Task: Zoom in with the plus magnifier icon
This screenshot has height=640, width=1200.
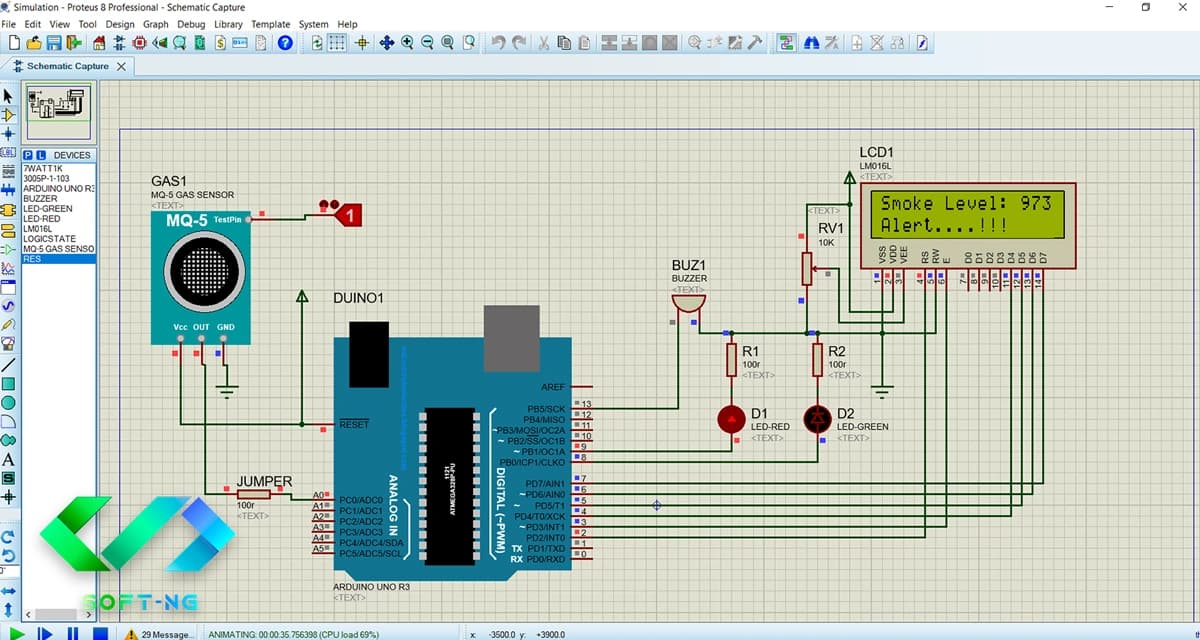Action: (407, 43)
